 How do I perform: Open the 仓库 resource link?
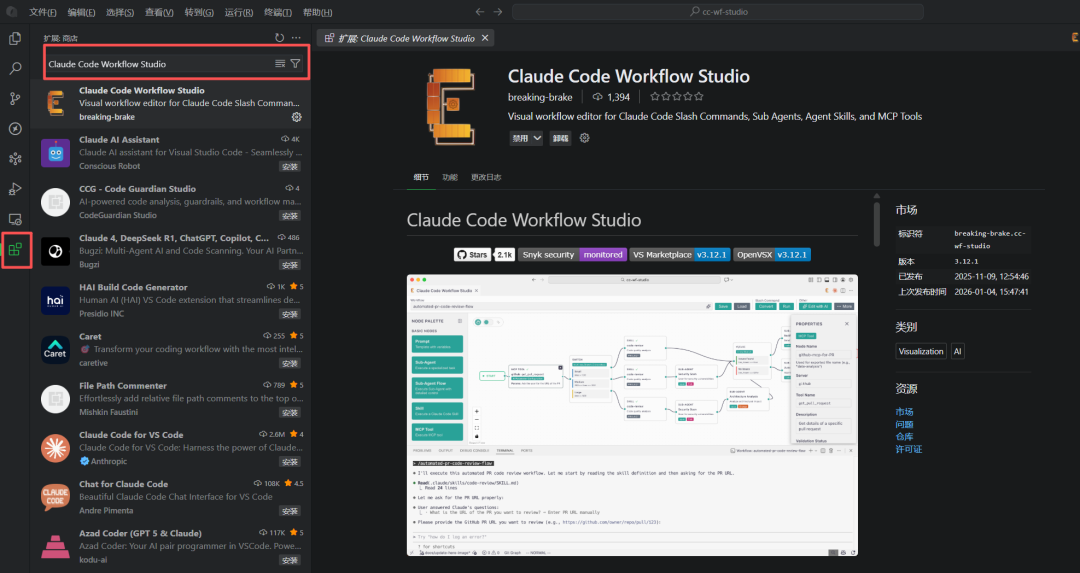click(904, 437)
